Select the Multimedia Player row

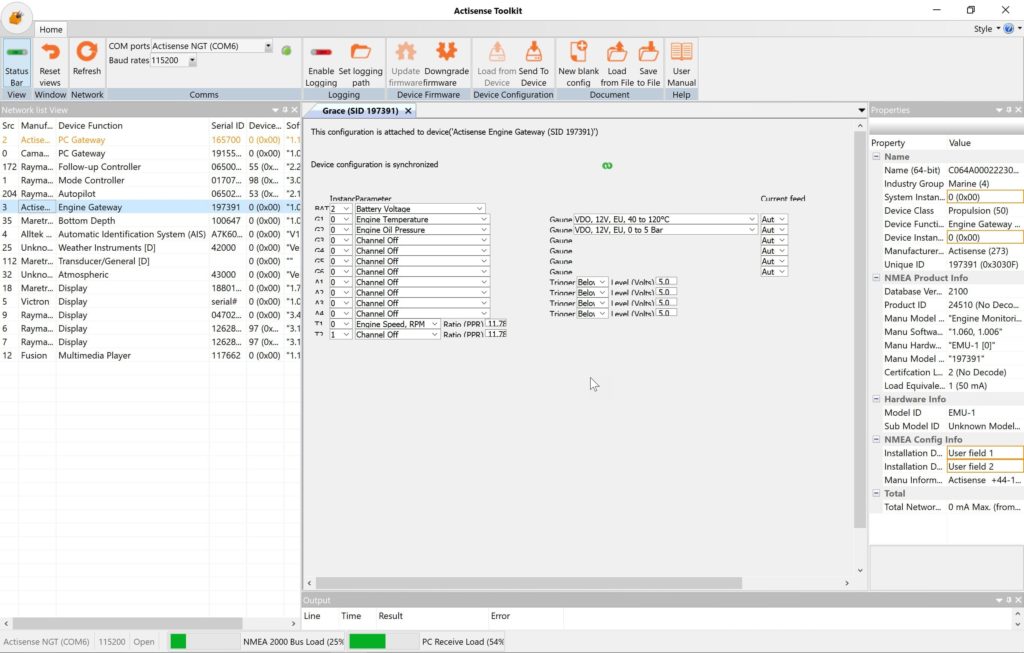coord(150,356)
